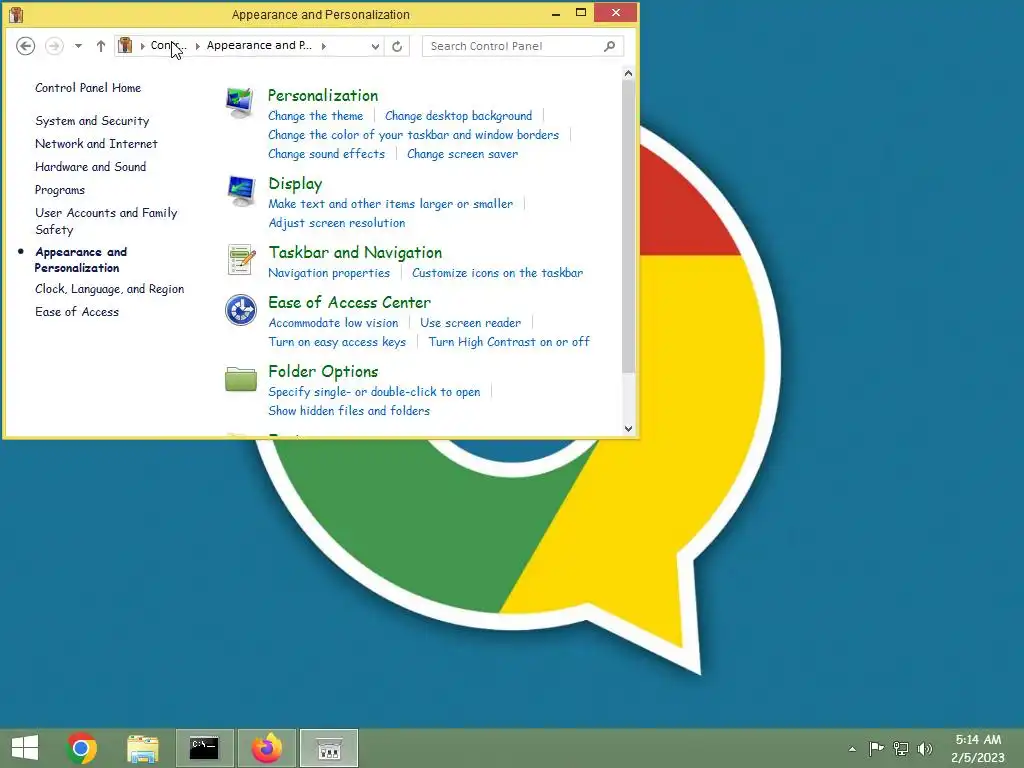Click Adjust screen resolution

click(x=337, y=223)
